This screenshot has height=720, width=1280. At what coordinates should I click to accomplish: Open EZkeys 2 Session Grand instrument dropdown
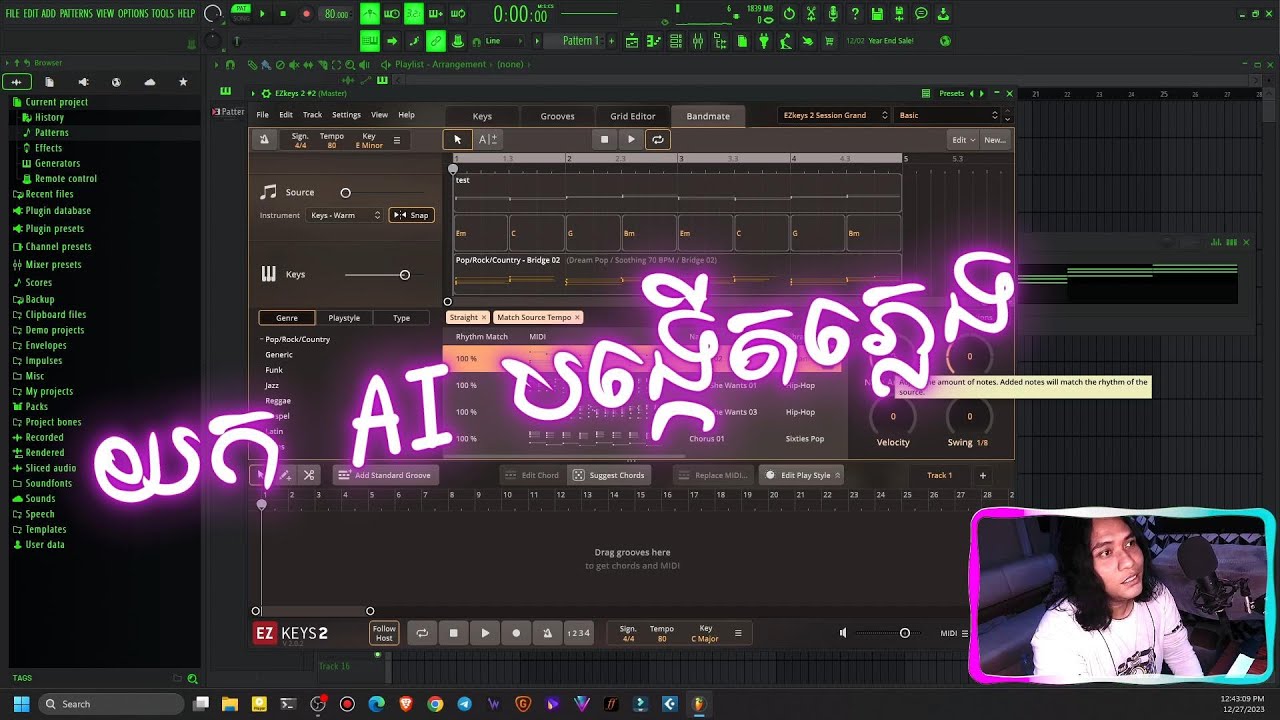pyautogui.click(x=834, y=116)
